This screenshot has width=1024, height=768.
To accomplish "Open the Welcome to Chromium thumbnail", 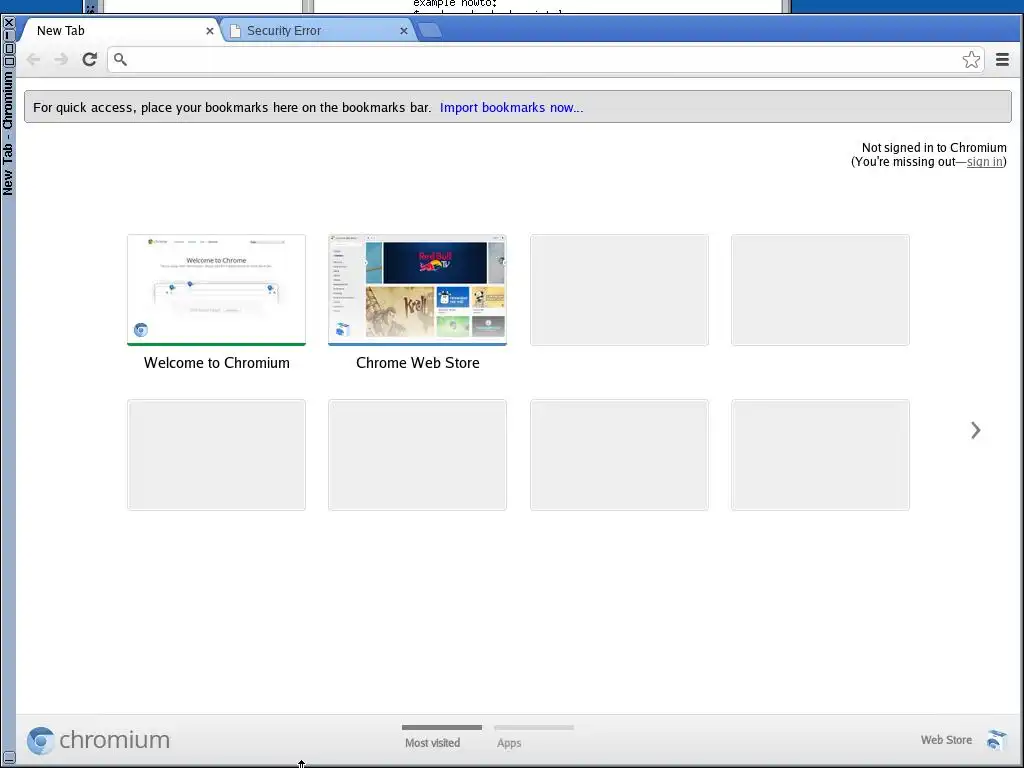I will tap(216, 290).
